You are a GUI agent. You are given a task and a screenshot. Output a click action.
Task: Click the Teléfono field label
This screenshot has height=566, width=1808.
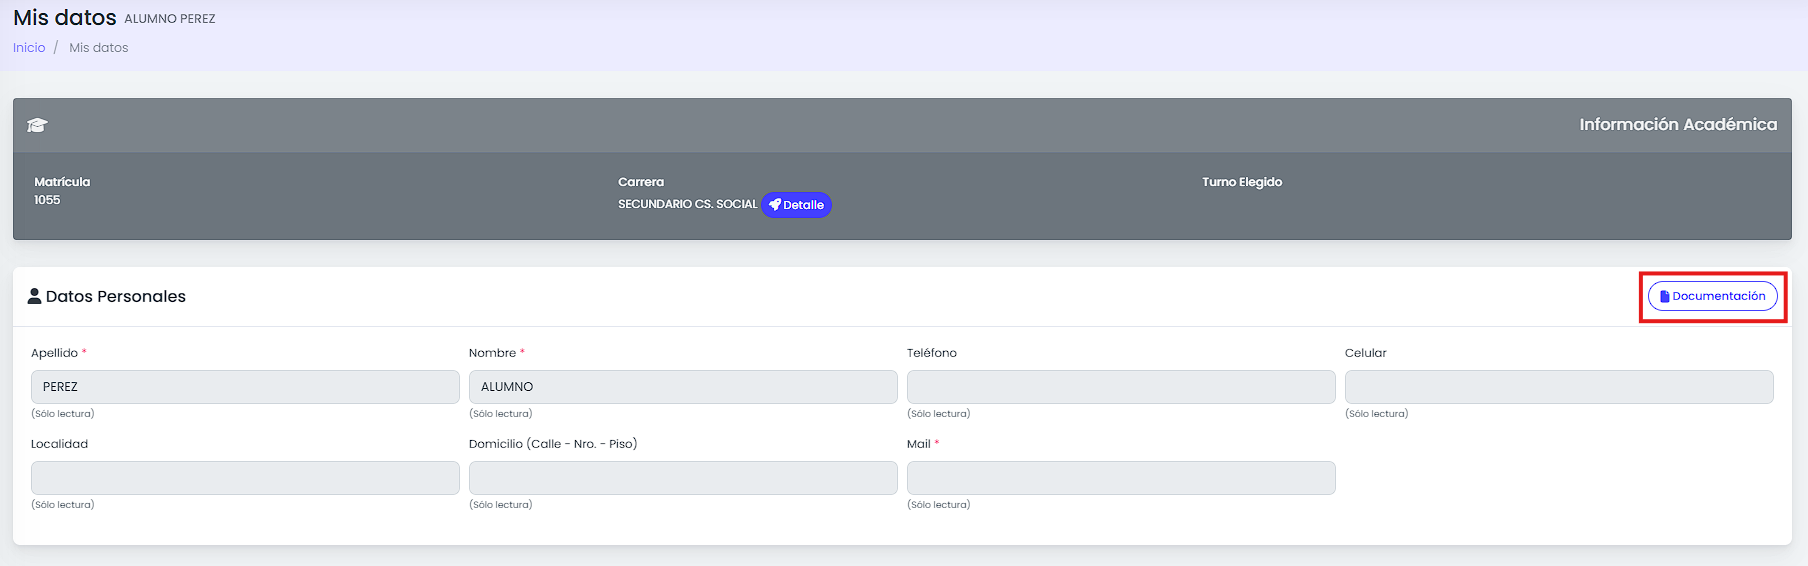(x=932, y=353)
